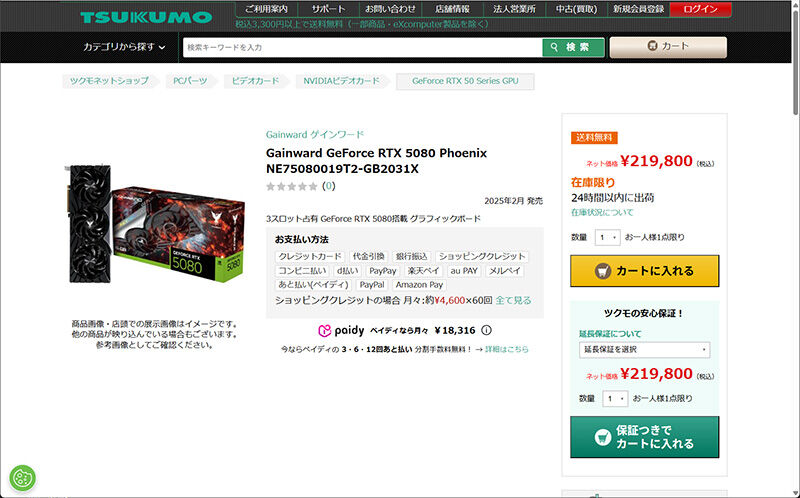The image size is (800, 498).
Task: Open the 延長保証を選択 dropdown
Action: click(x=644, y=350)
